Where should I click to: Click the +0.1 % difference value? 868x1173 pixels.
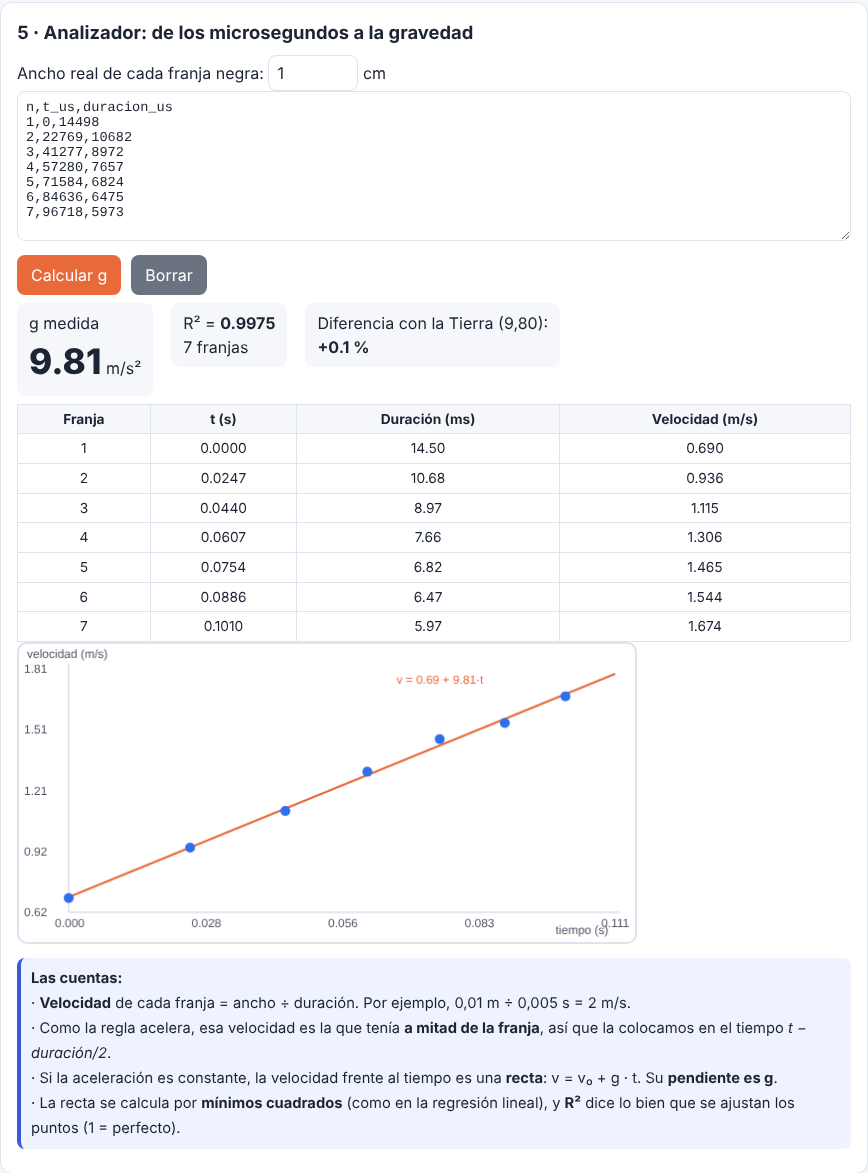point(343,347)
